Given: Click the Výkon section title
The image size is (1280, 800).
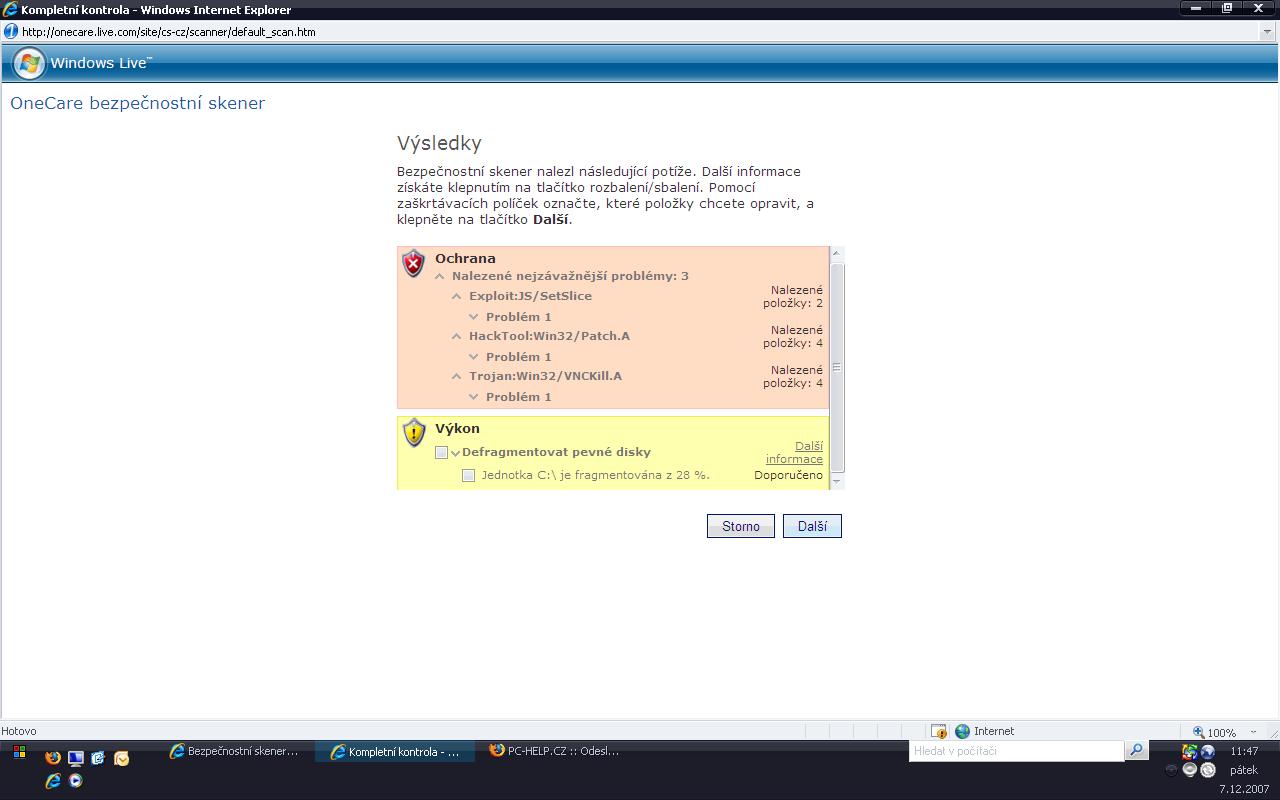Looking at the screenshot, I should (x=457, y=428).
